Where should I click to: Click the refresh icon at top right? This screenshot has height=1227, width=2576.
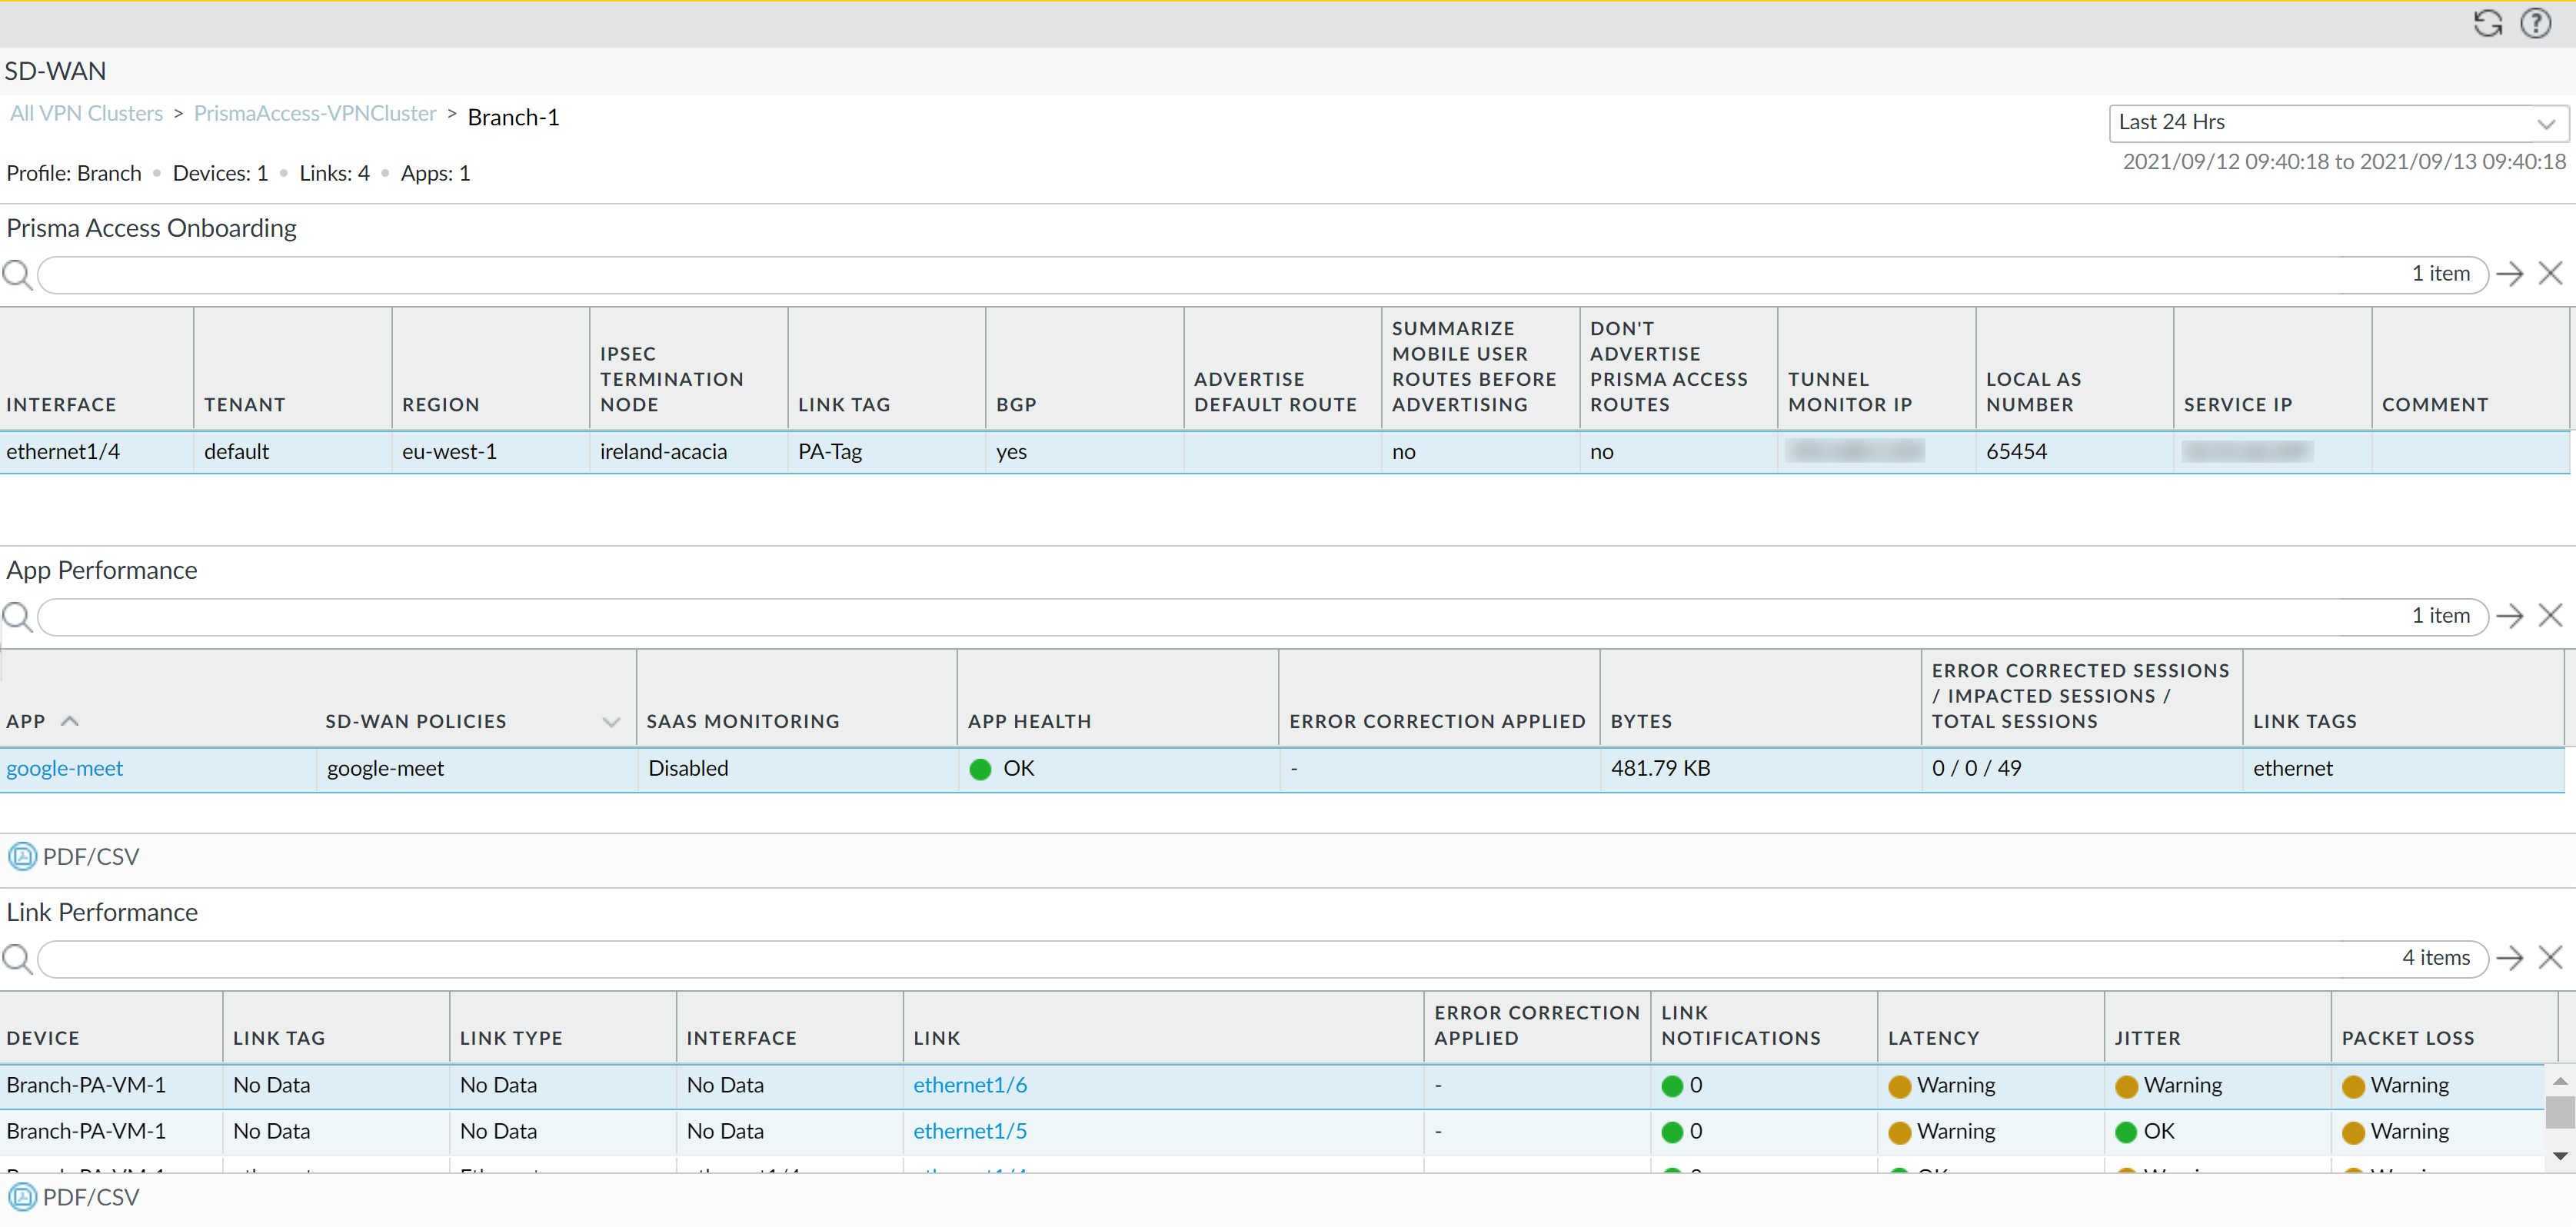[2487, 23]
